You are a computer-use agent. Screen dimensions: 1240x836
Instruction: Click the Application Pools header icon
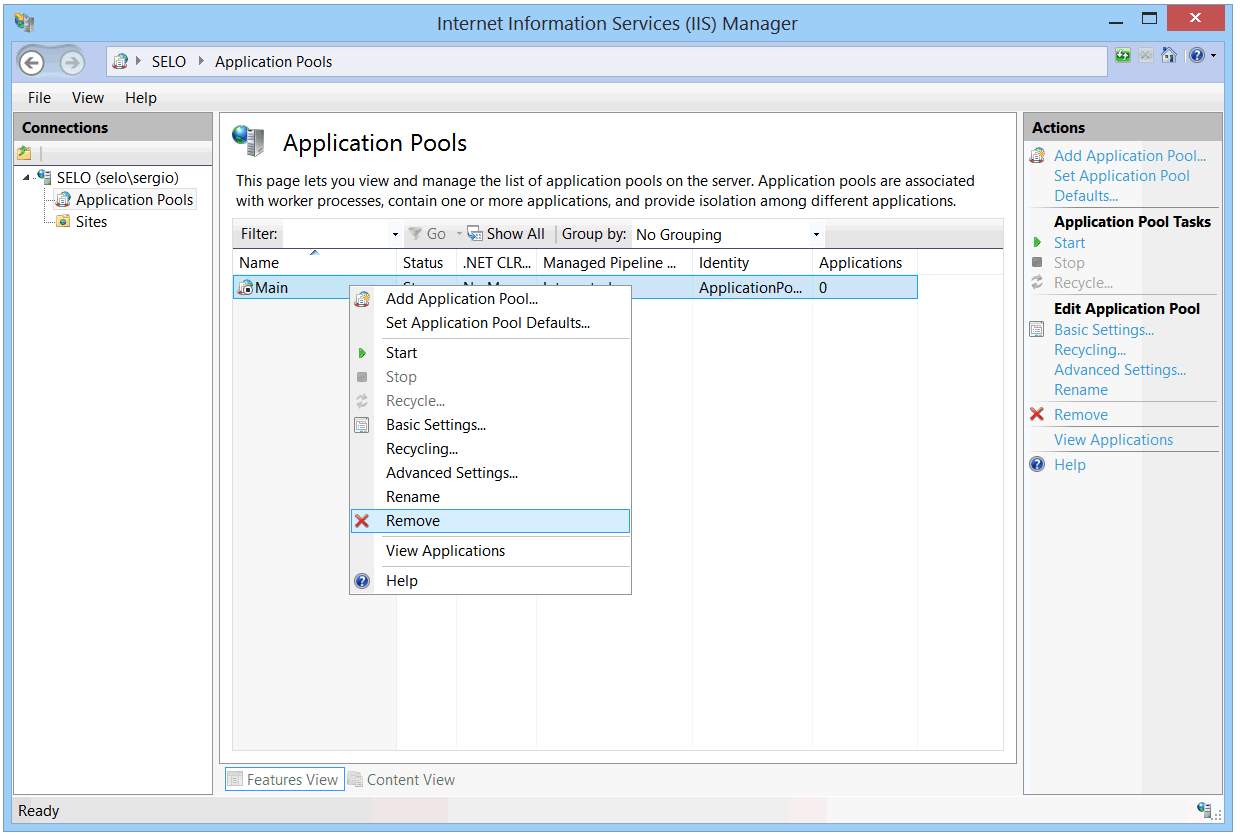pos(249,141)
